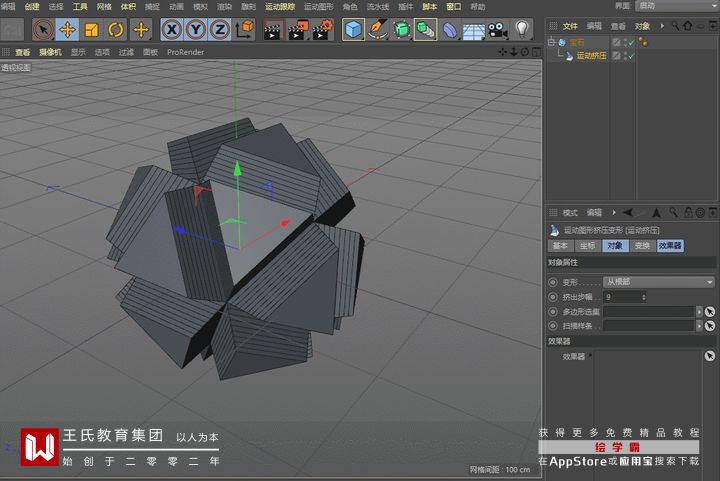Open the 界面 layout dropdown

coord(677,6)
